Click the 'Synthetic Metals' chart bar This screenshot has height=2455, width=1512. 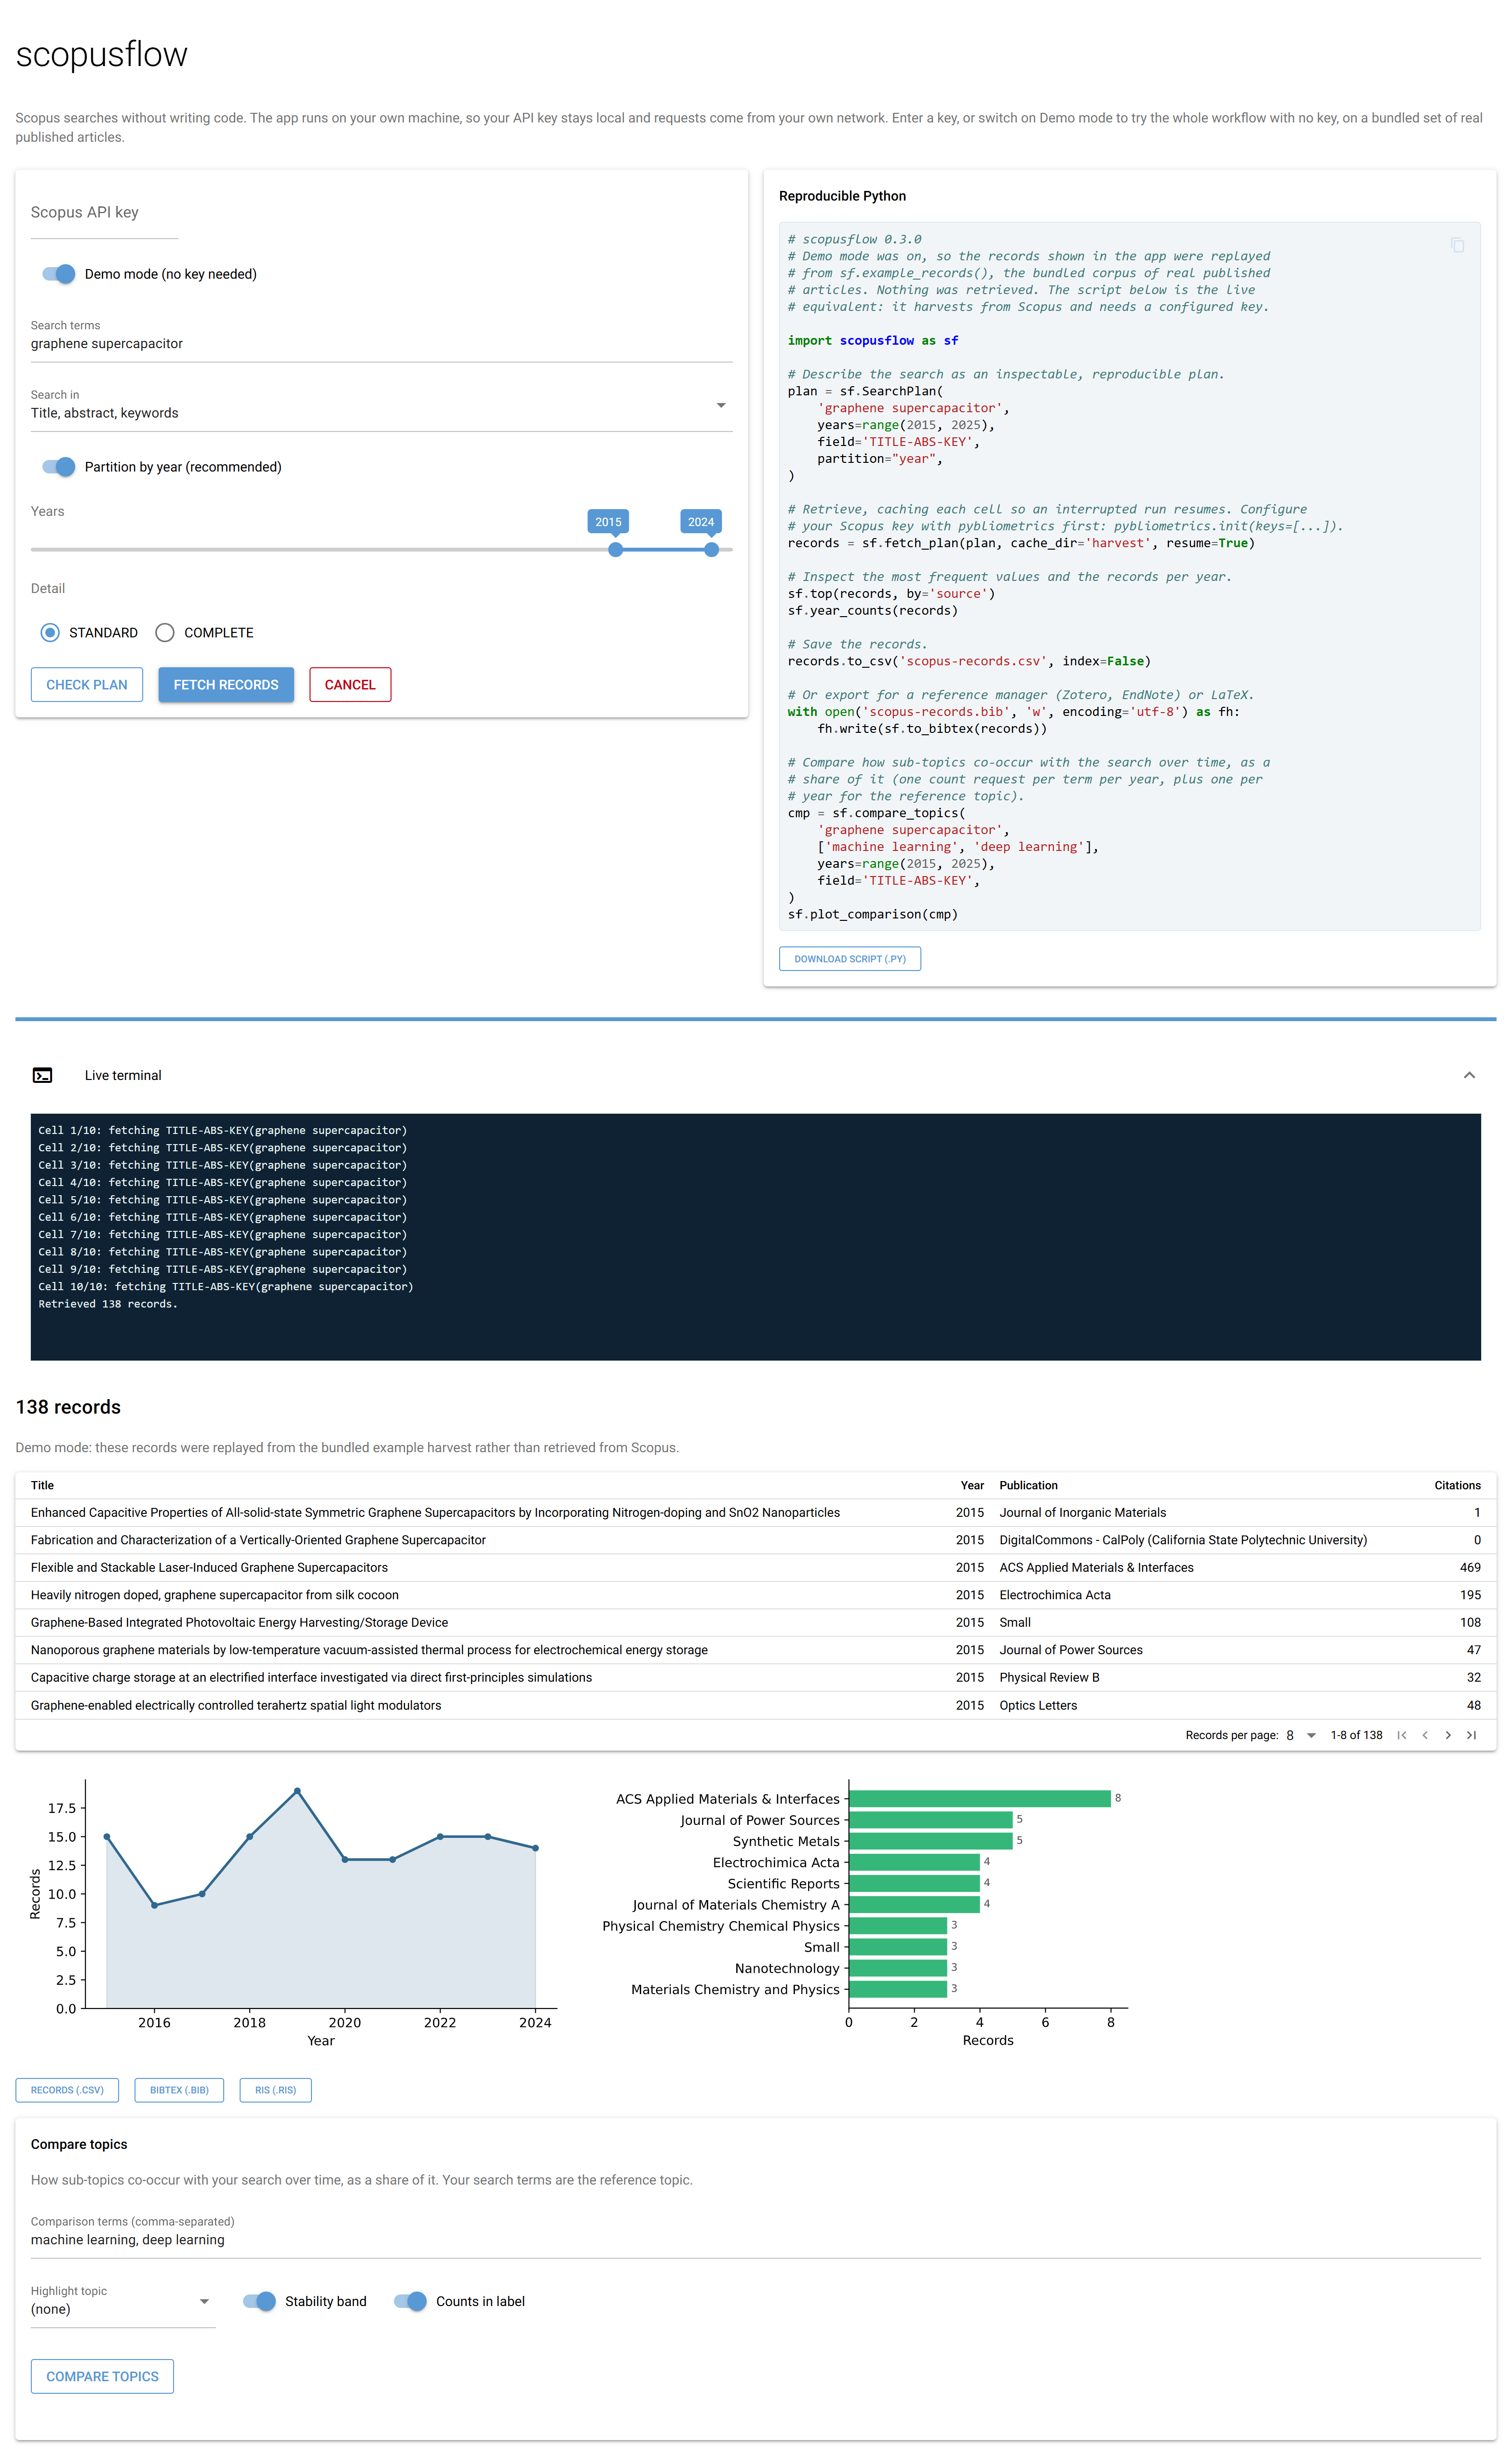(930, 1841)
